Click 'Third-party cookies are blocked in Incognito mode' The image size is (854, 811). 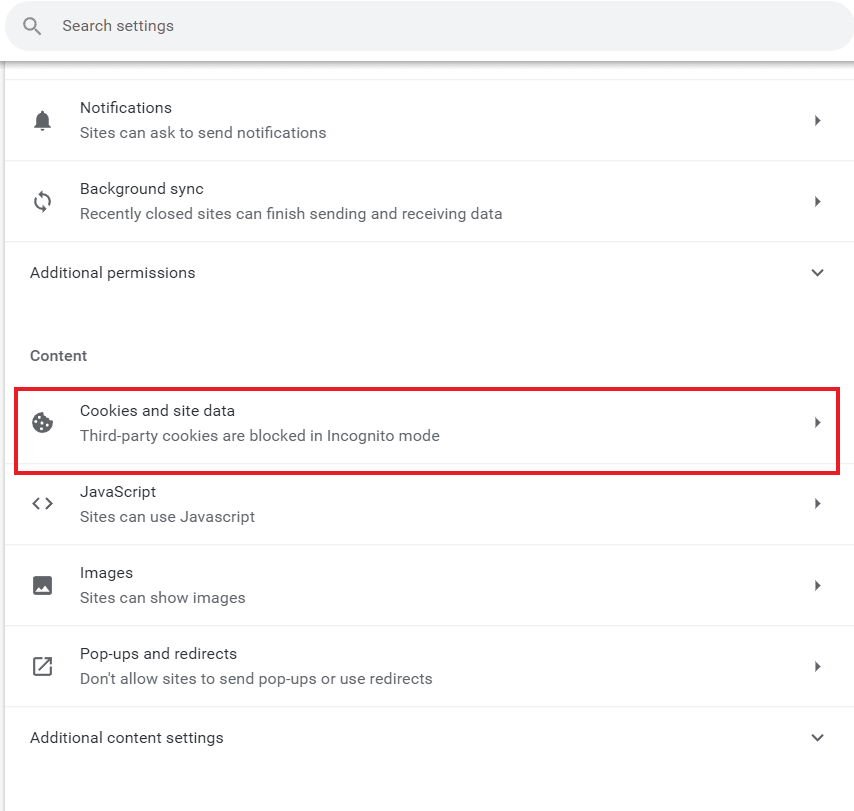[260, 436]
